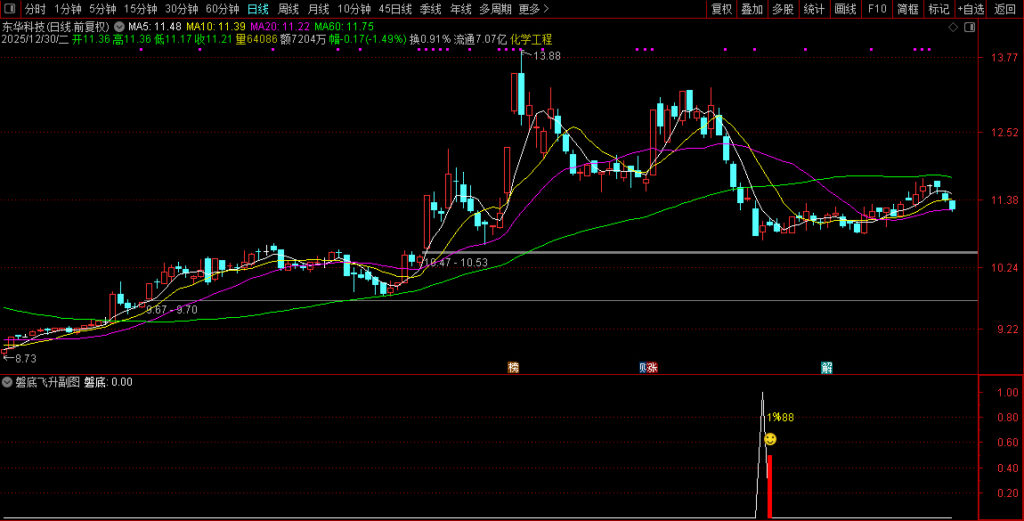Screen dimensions: 1024x521
Task: Expand the main chart indicator dropdown arrow
Action: click(x=121, y=26)
